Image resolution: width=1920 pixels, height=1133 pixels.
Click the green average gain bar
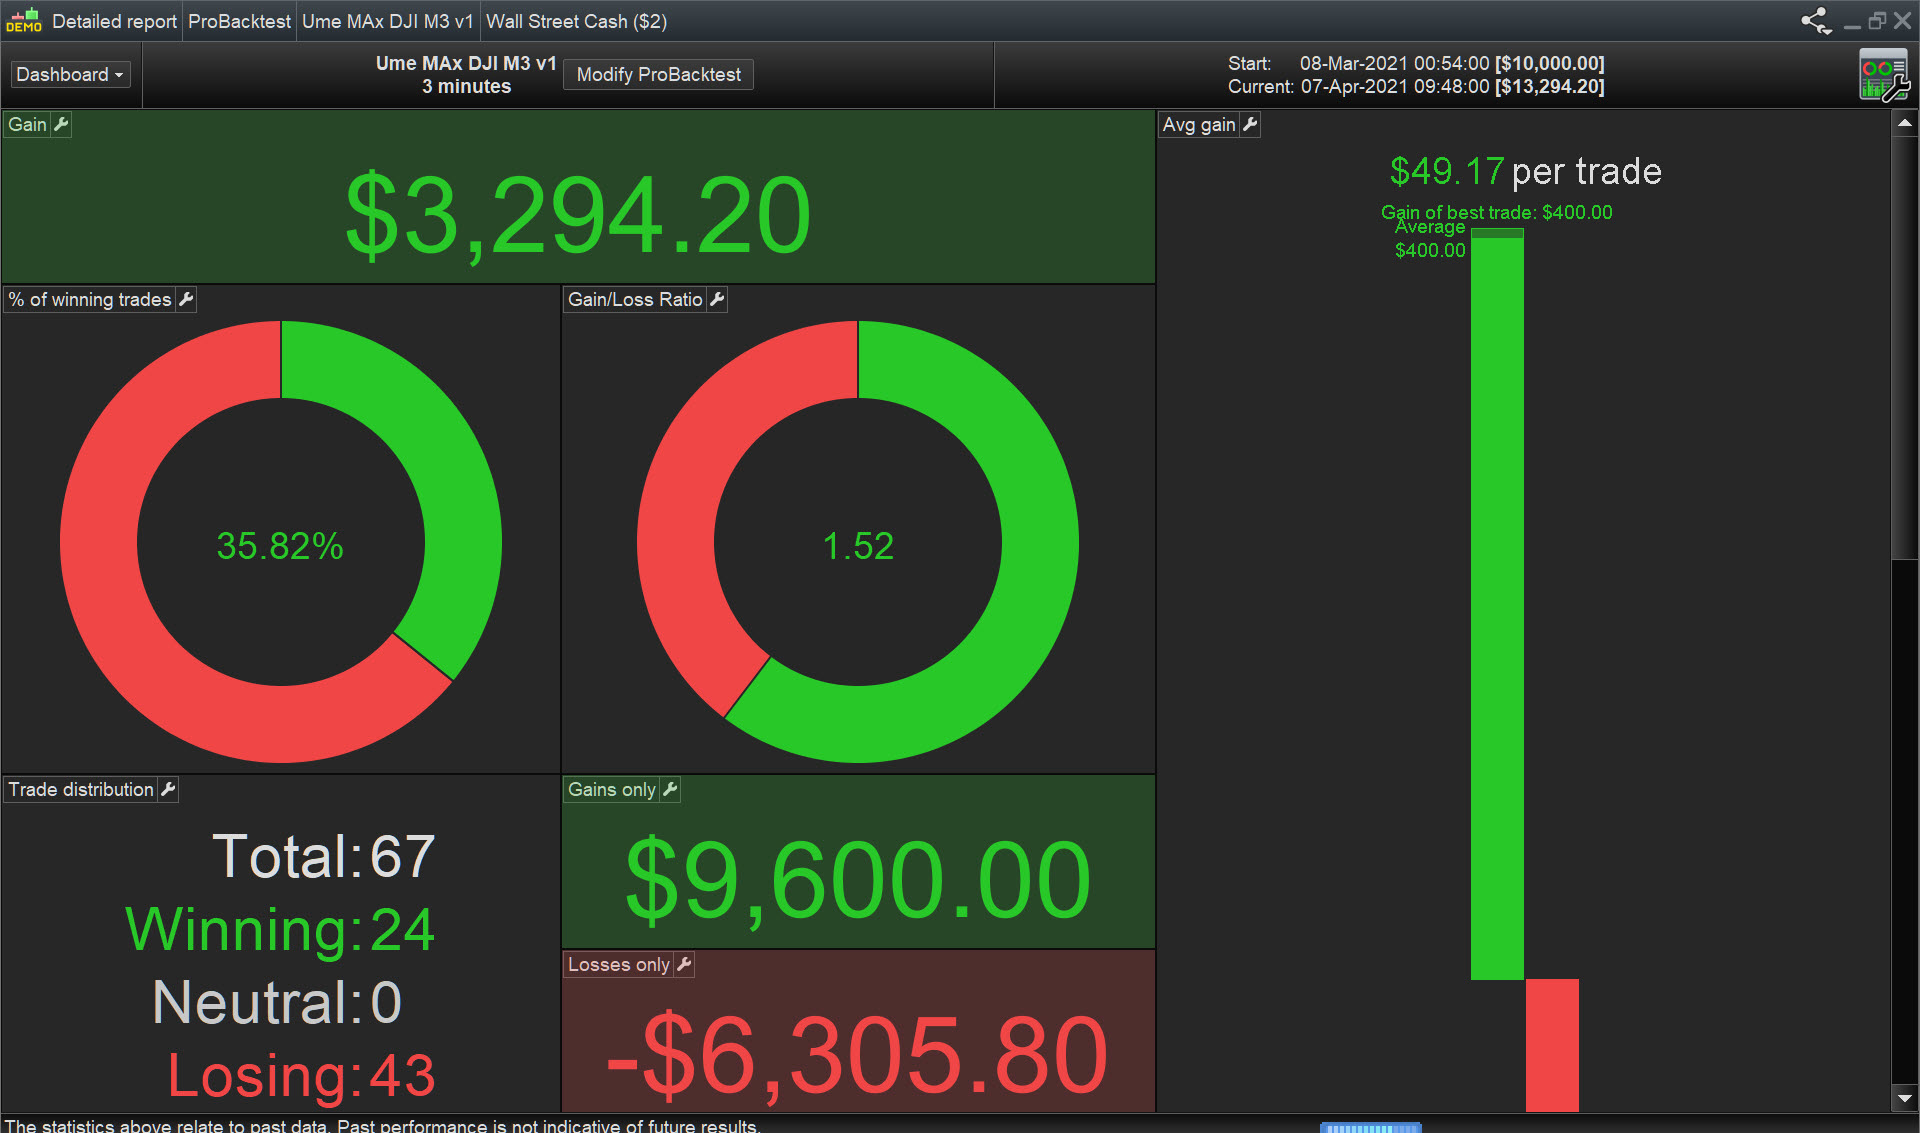pos(1497,600)
